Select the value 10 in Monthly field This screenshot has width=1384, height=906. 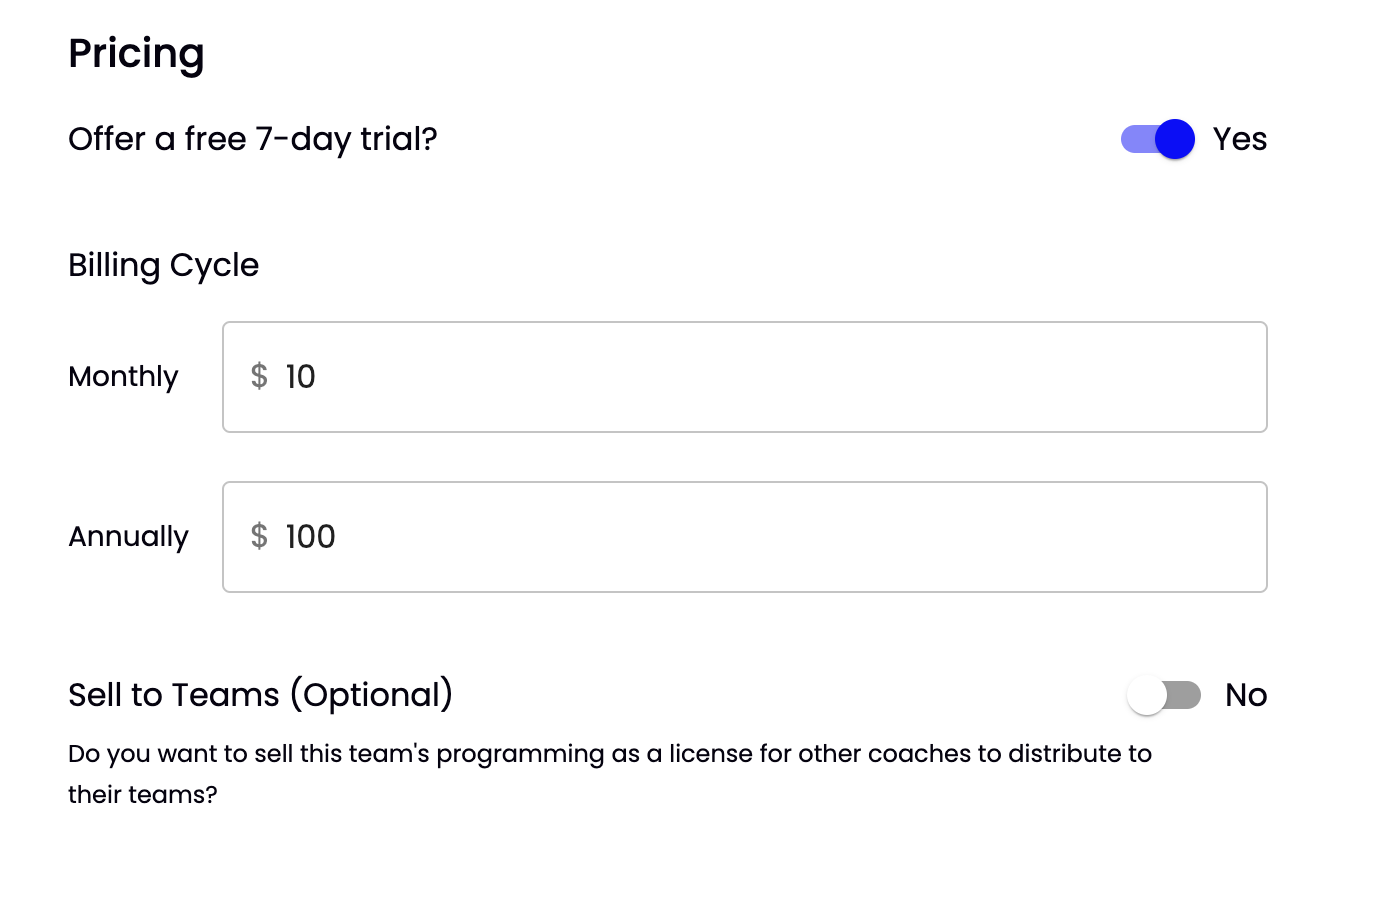[x=301, y=377]
